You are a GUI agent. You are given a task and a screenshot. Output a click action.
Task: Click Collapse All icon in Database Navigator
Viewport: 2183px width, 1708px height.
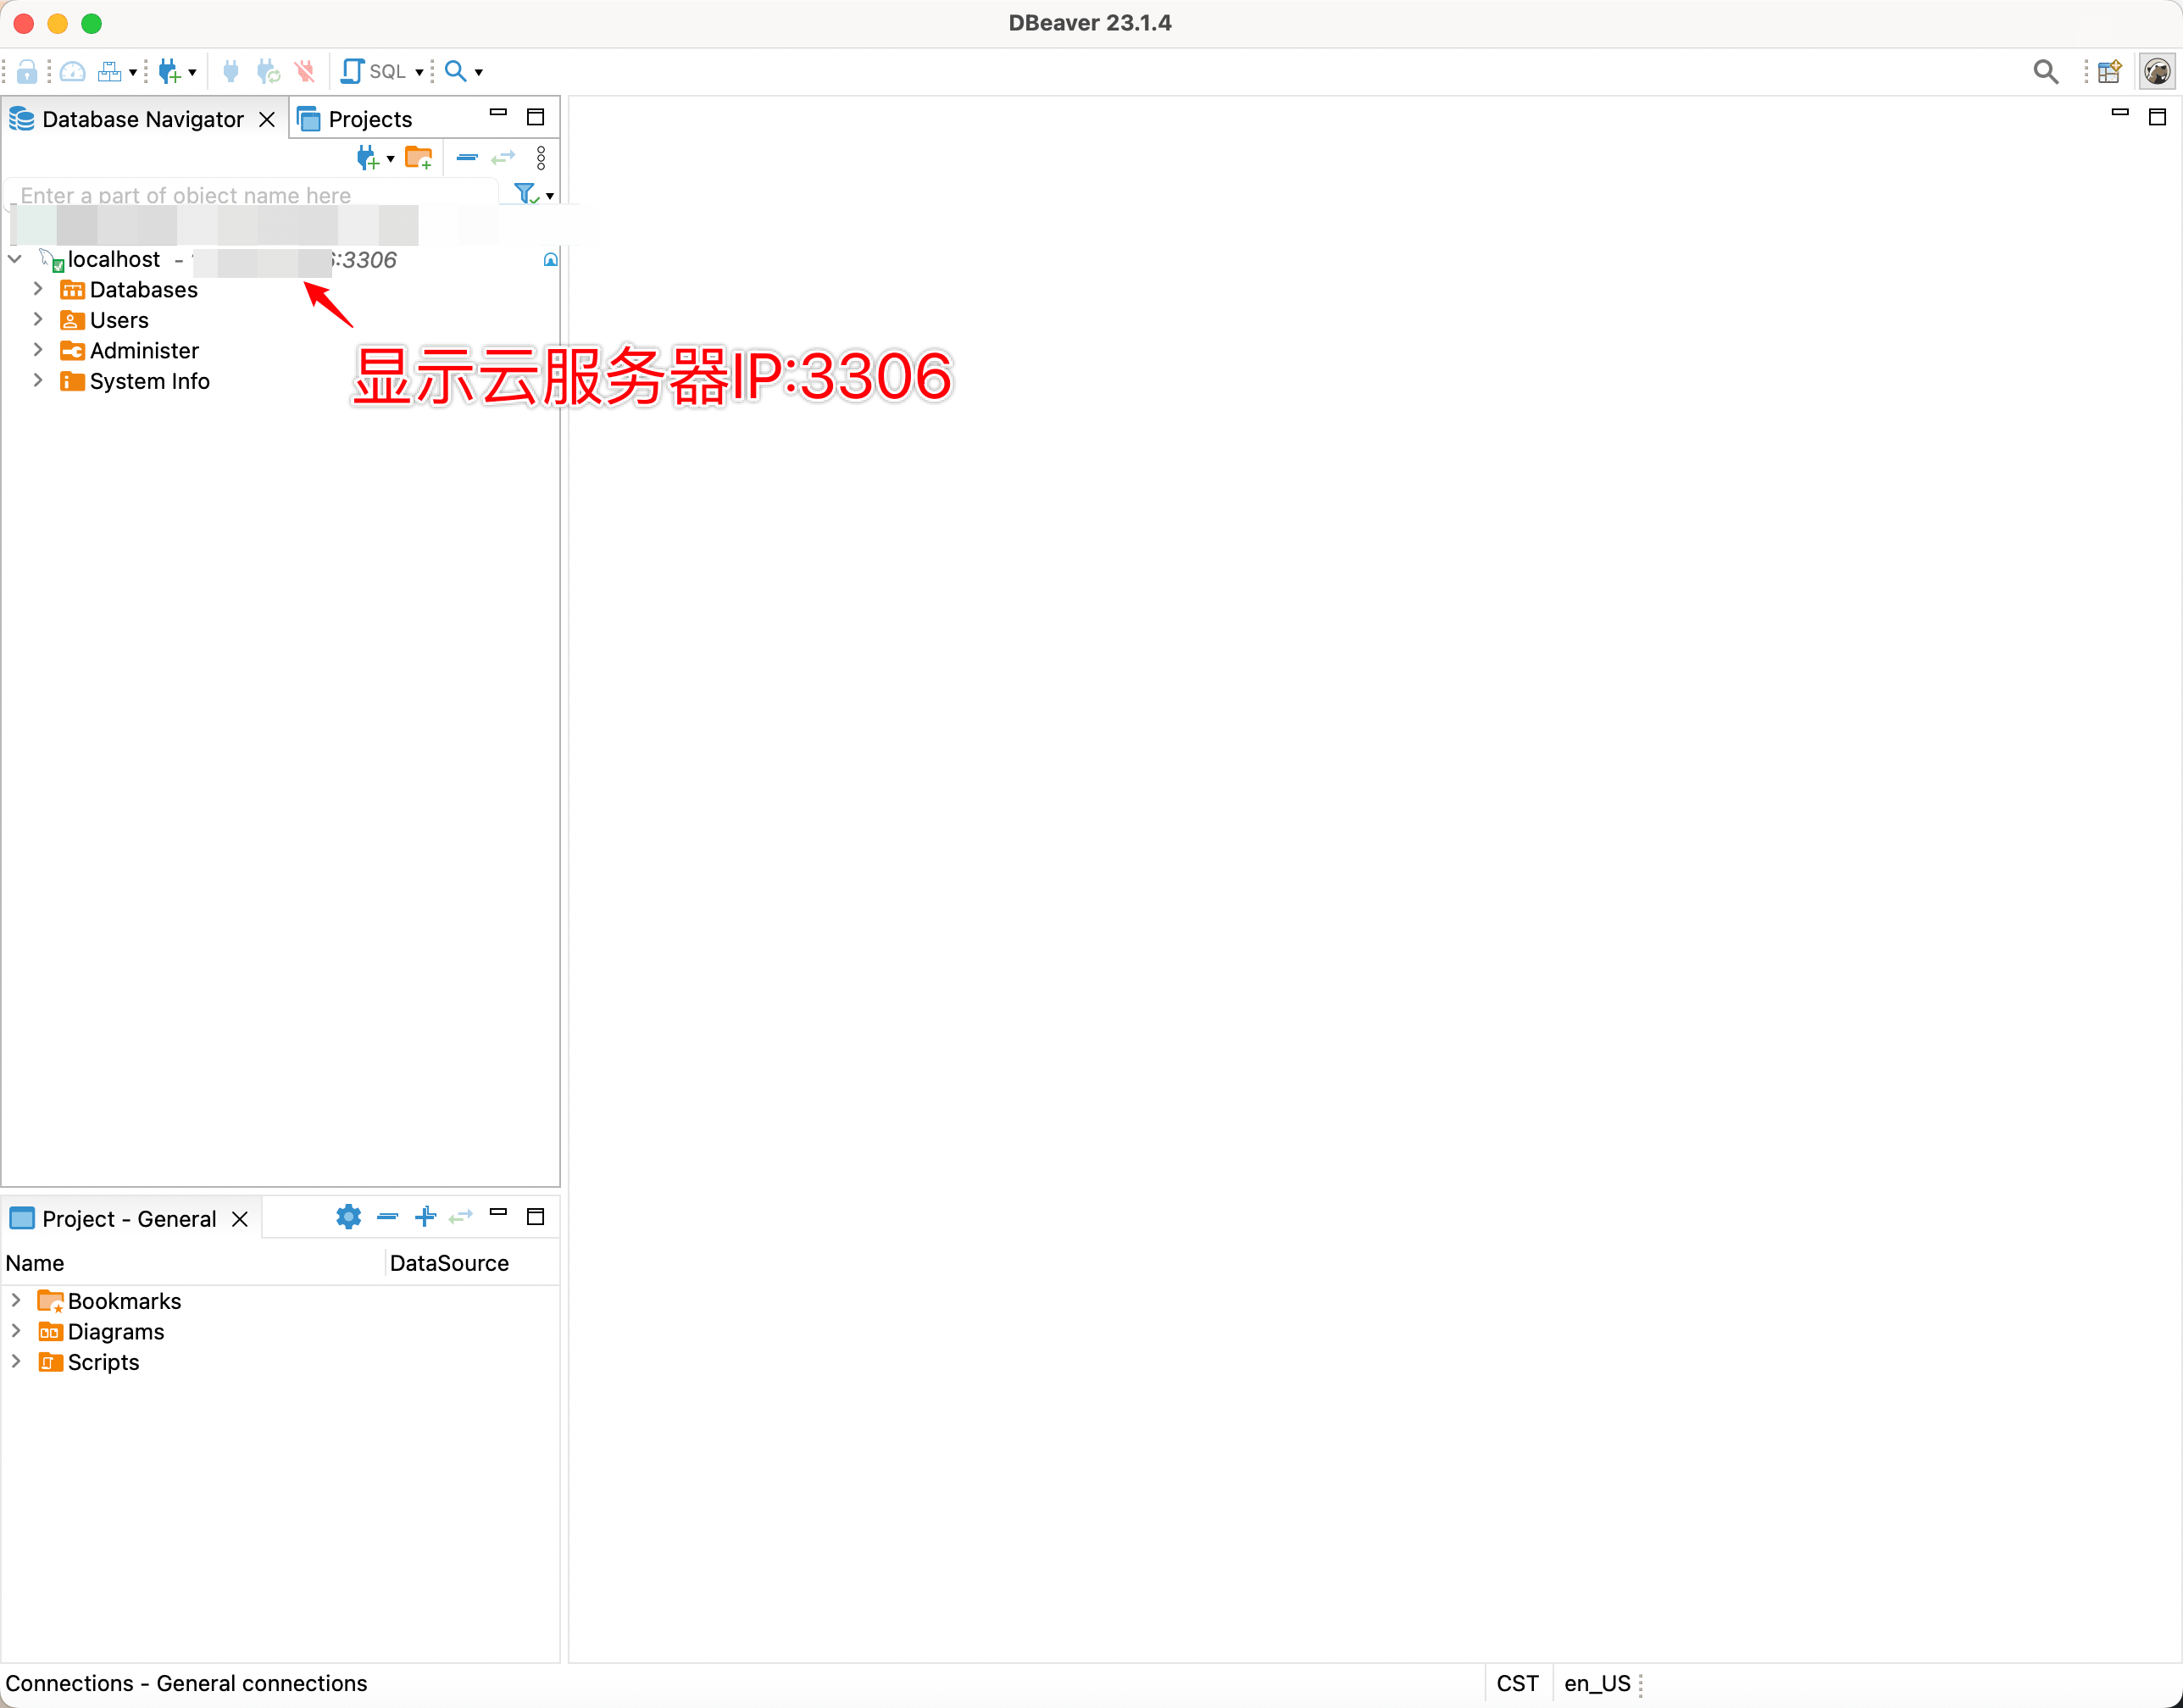point(467,158)
